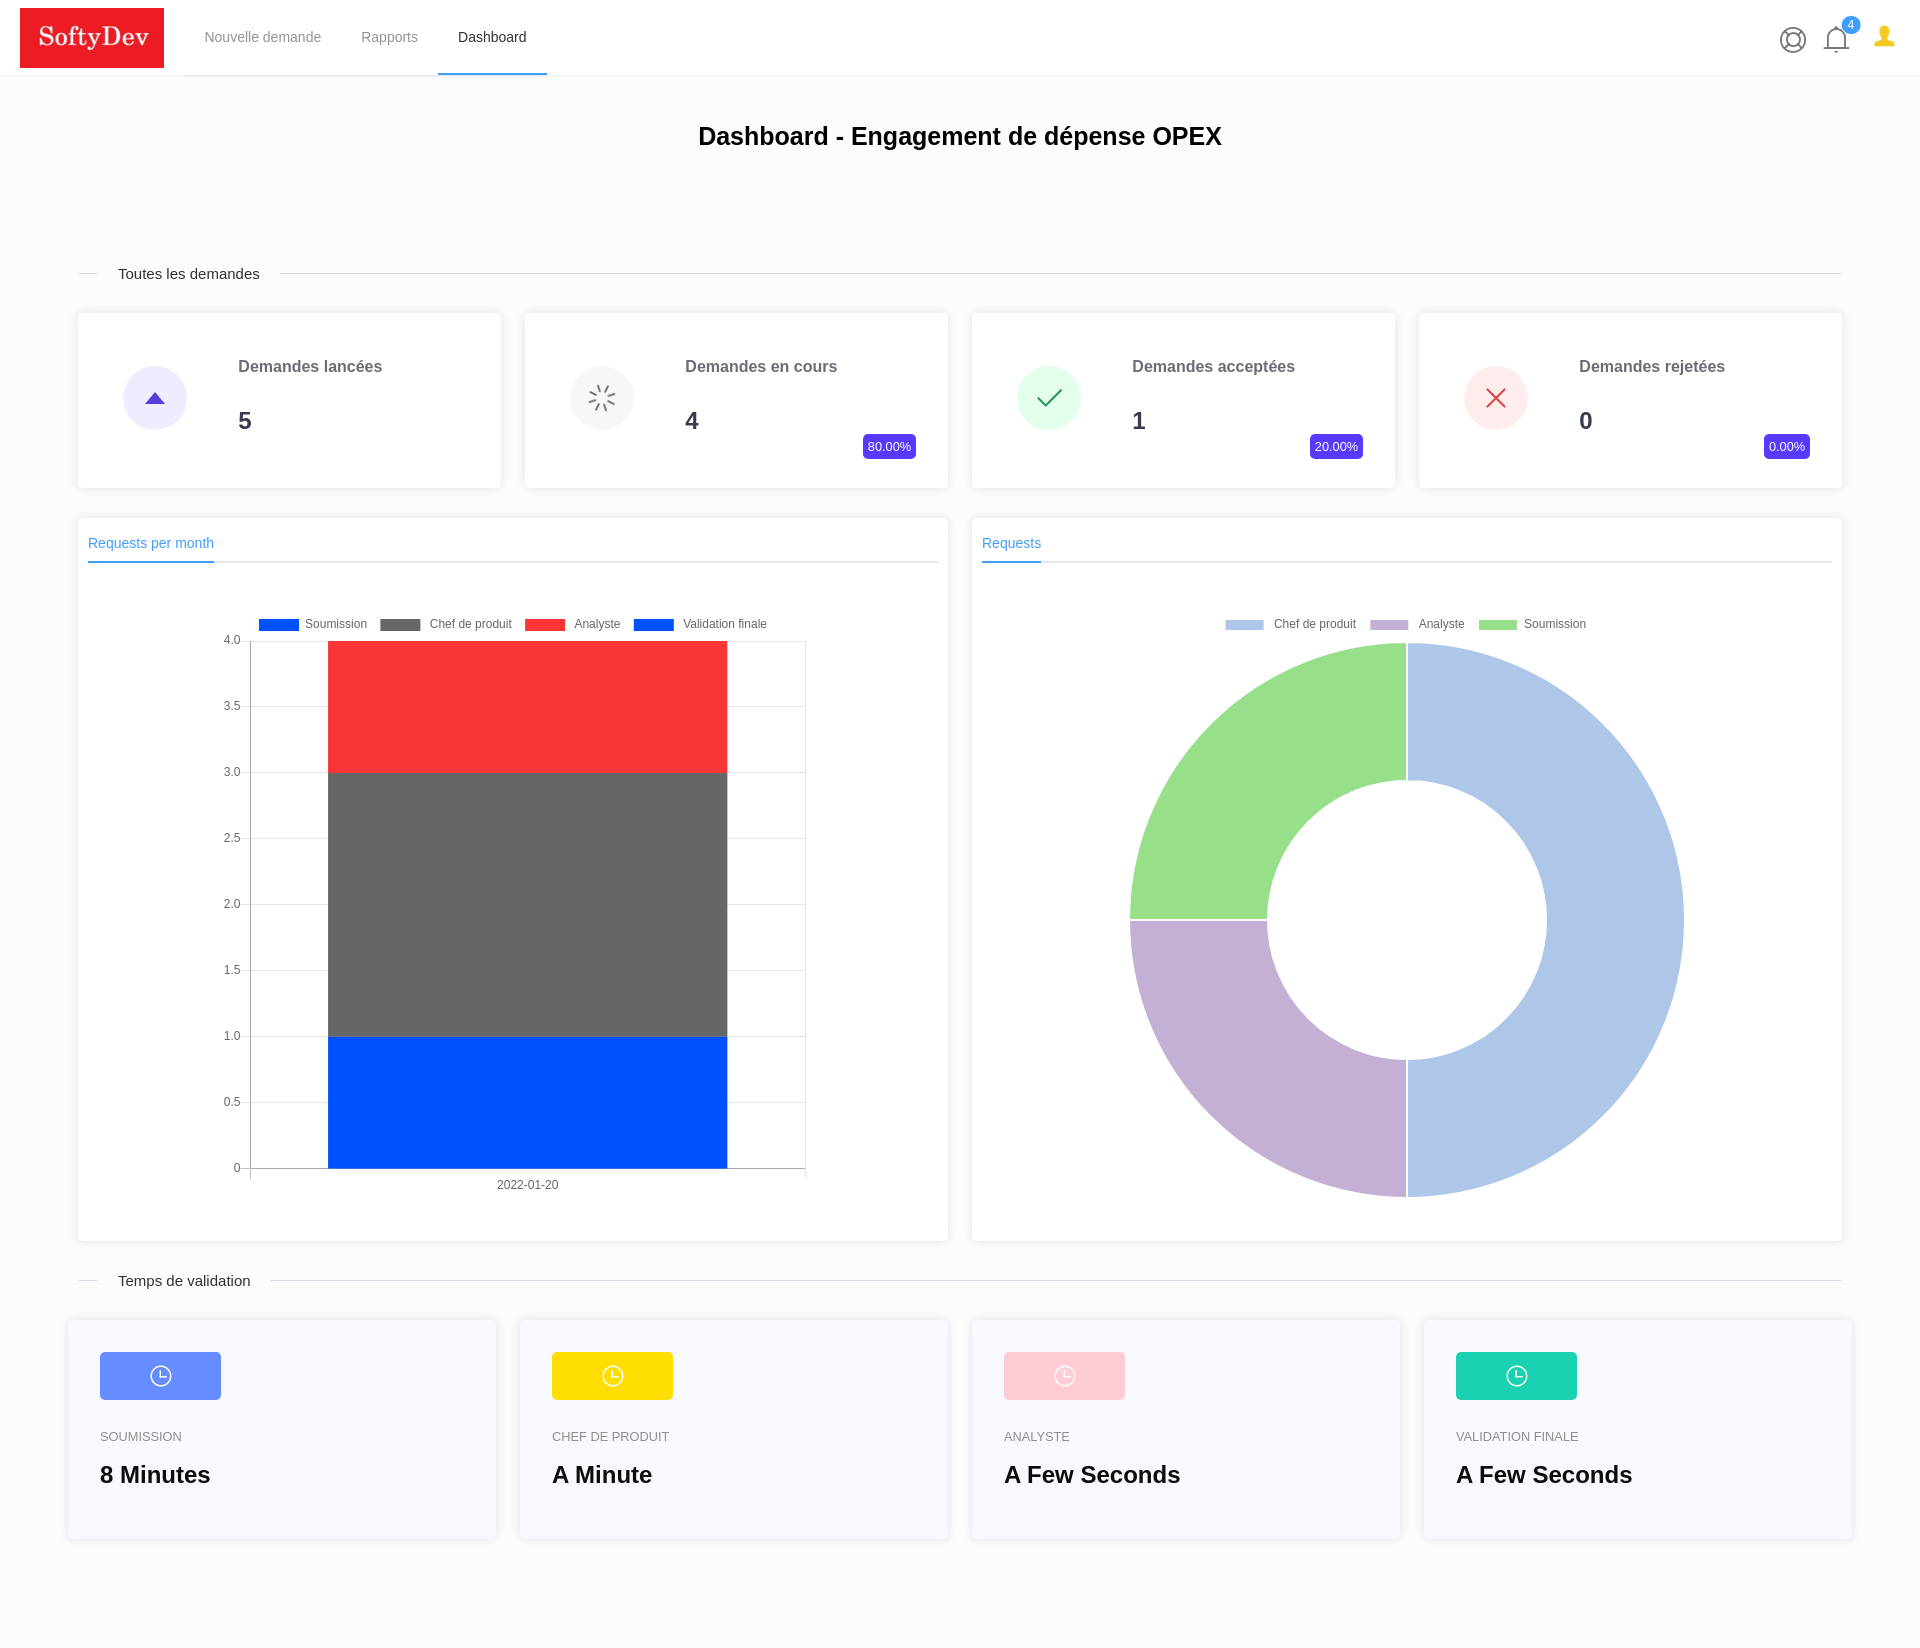
Task: Click the spinner icon on Demandes en cours card
Action: pos(602,397)
